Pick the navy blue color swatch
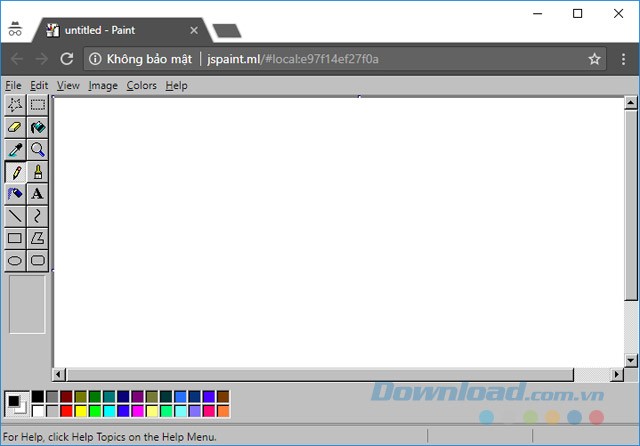The width and height of the screenshot is (640, 446). [123, 397]
